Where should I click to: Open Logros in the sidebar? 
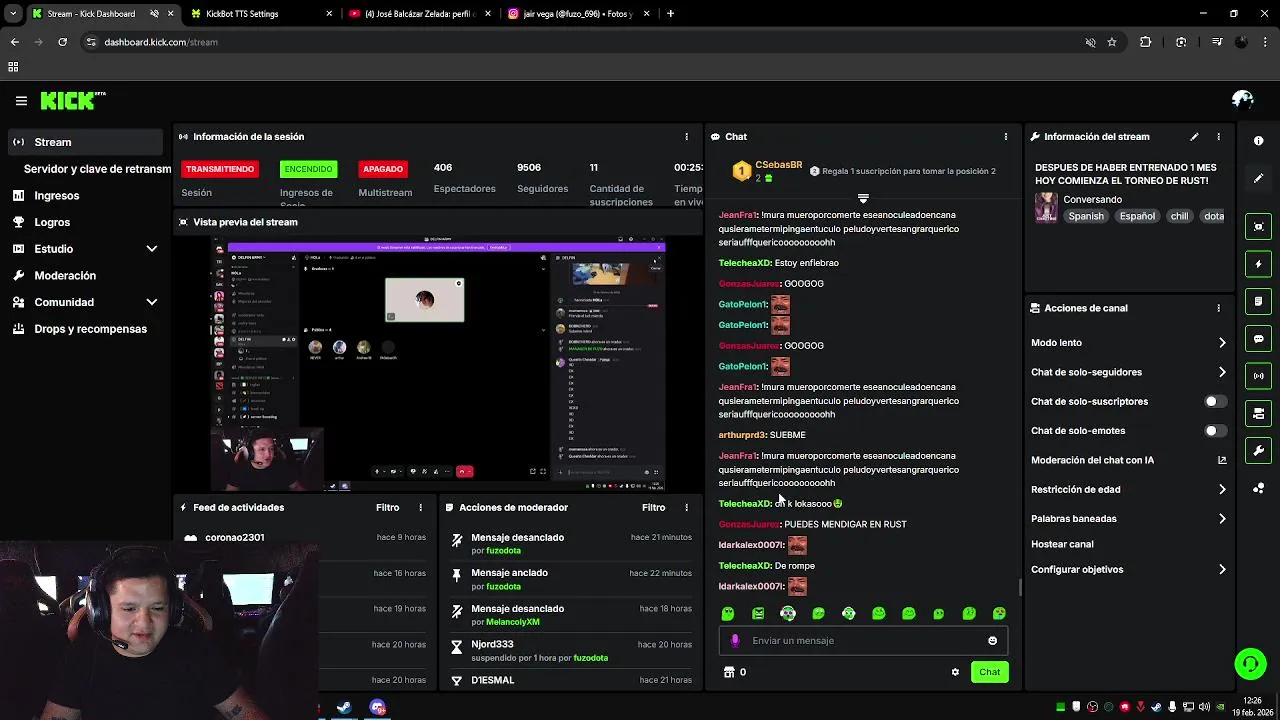[85, 222]
